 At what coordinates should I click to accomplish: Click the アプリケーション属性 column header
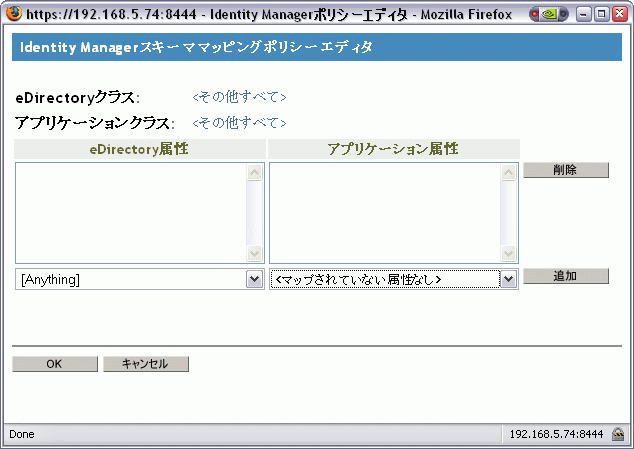(x=393, y=149)
